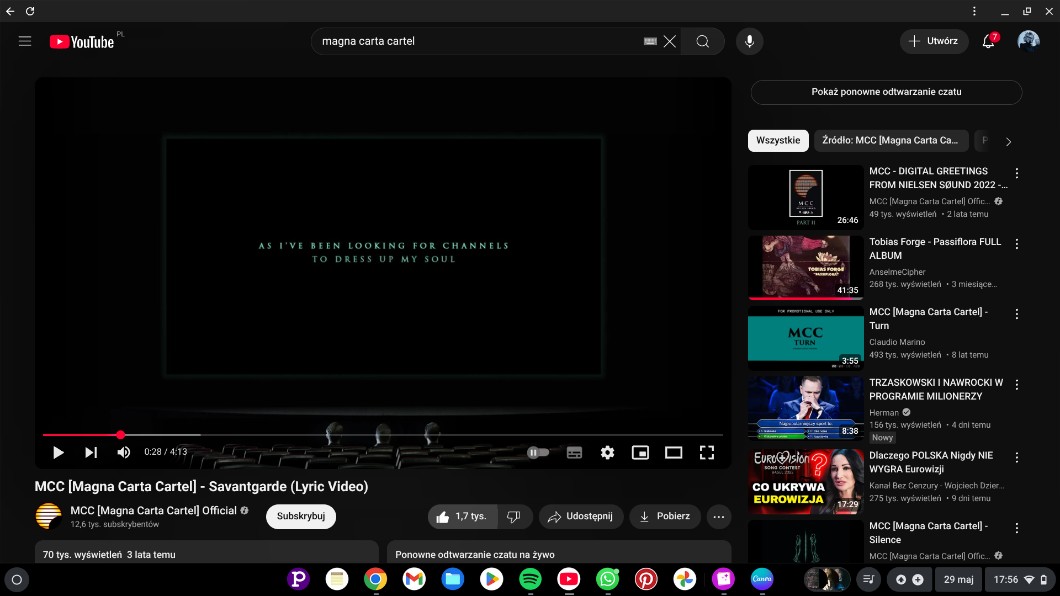Open options menu for Tobias Forge Passiflora video

pyautogui.click(x=1017, y=243)
